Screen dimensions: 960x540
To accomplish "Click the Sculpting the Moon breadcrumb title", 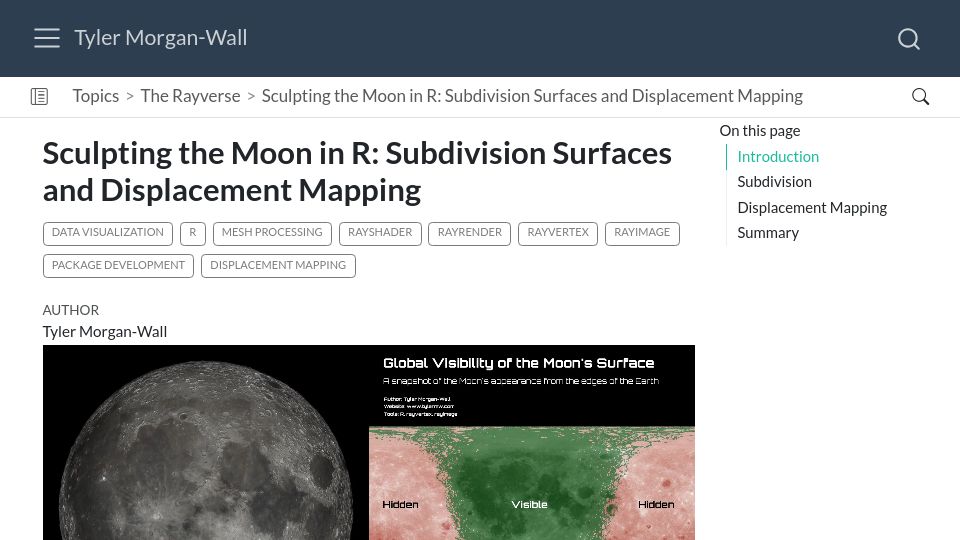I will point(532,96).
